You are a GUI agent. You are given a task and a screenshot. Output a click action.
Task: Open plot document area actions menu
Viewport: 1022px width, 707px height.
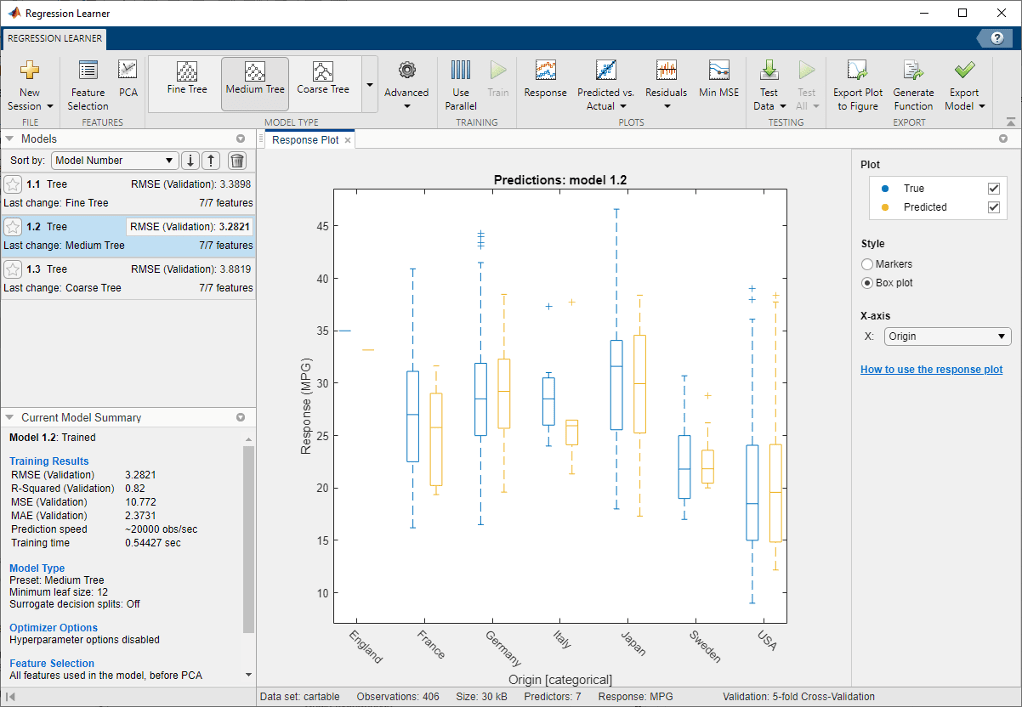click(x=1003, y=139)
